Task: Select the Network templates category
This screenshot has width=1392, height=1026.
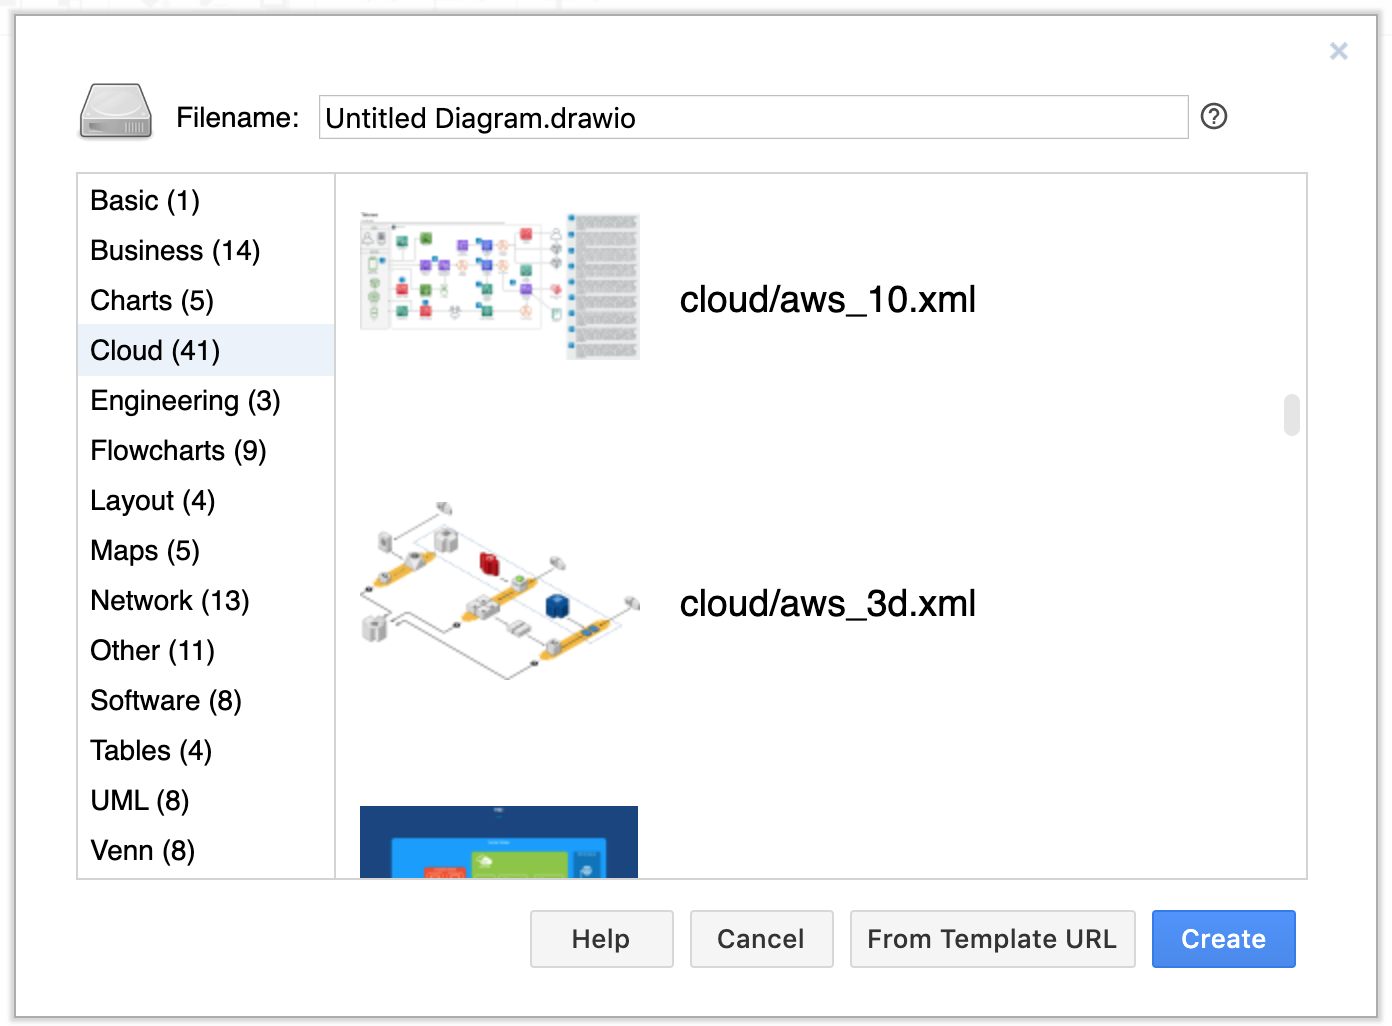Action: tap(169, 600)
